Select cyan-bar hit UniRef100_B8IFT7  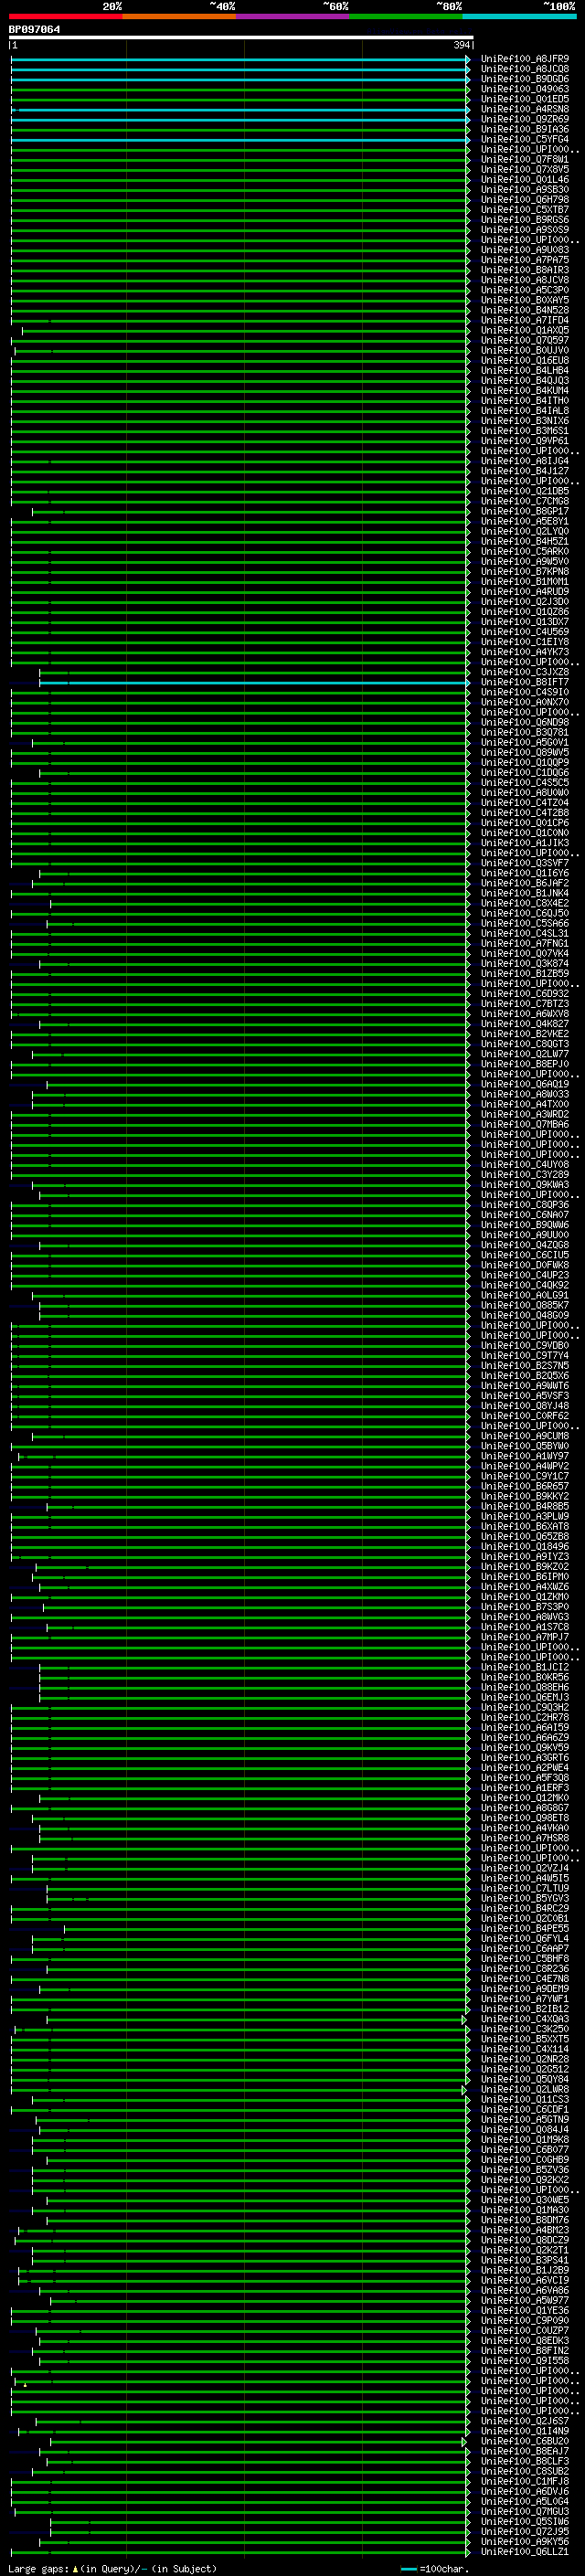[x=524, y=682]
